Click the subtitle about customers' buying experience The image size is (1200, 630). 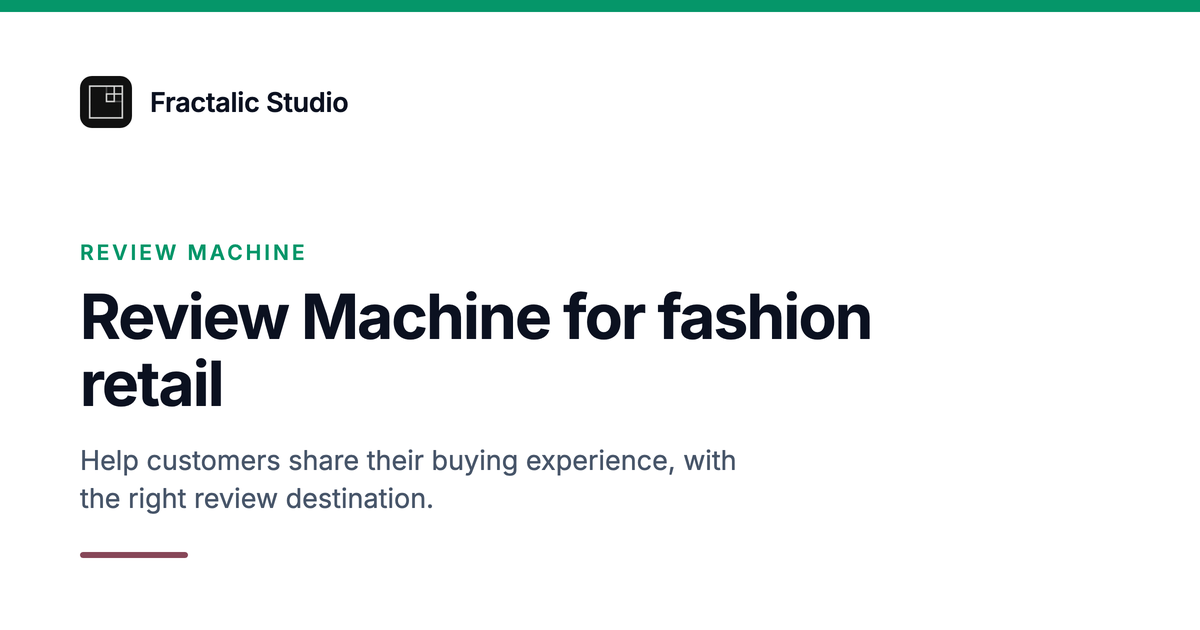point(408,480)
